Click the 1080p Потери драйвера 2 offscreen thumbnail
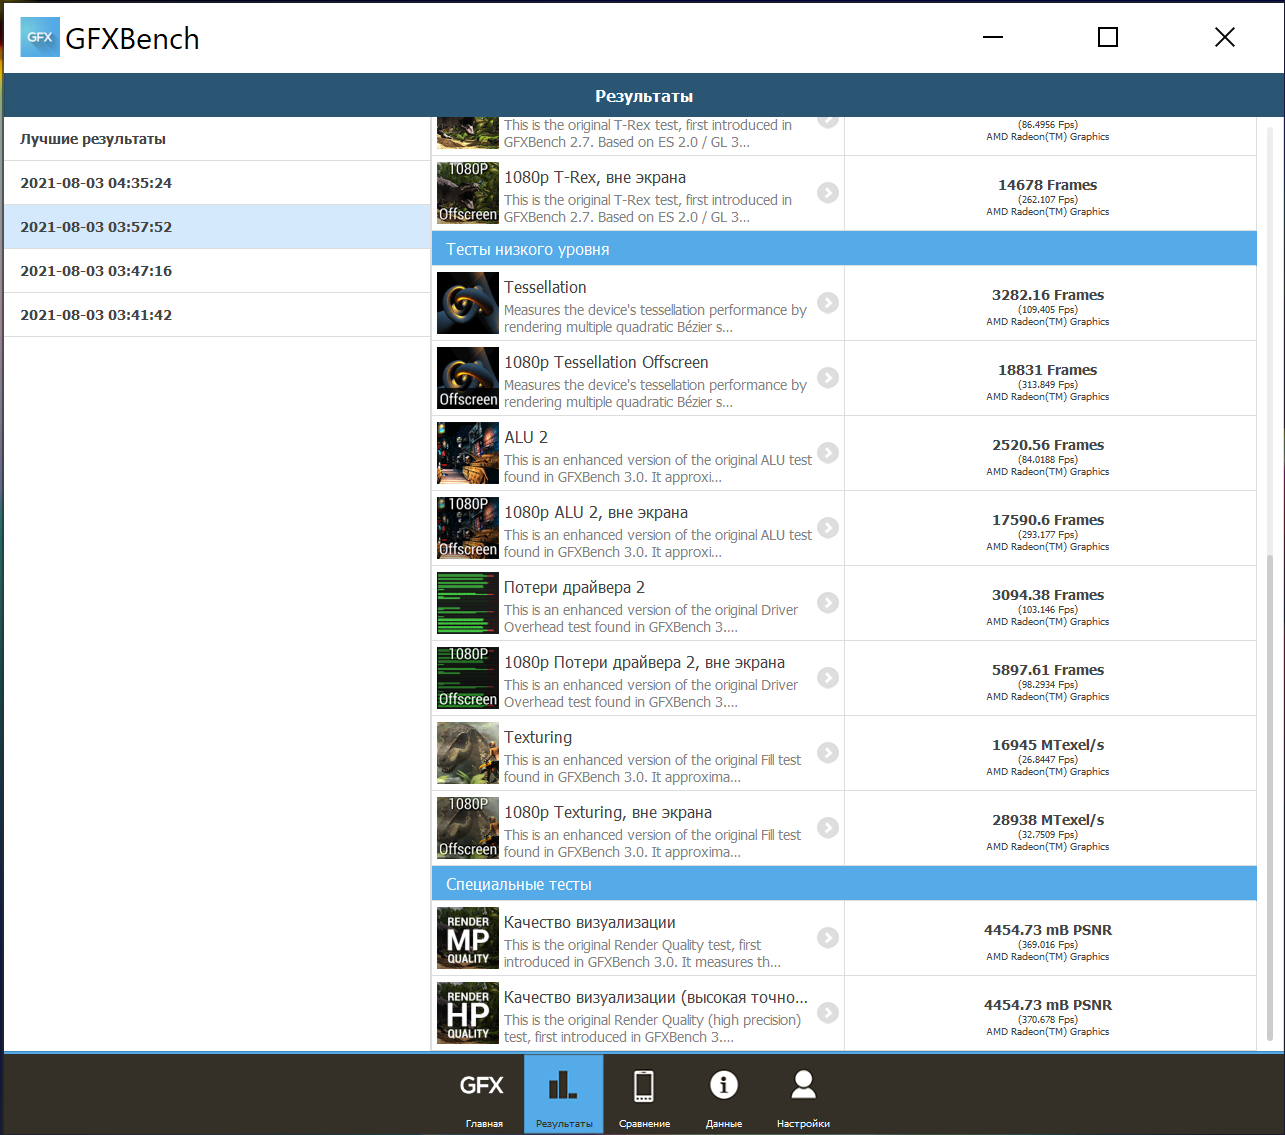 click(x=468, y=678)
